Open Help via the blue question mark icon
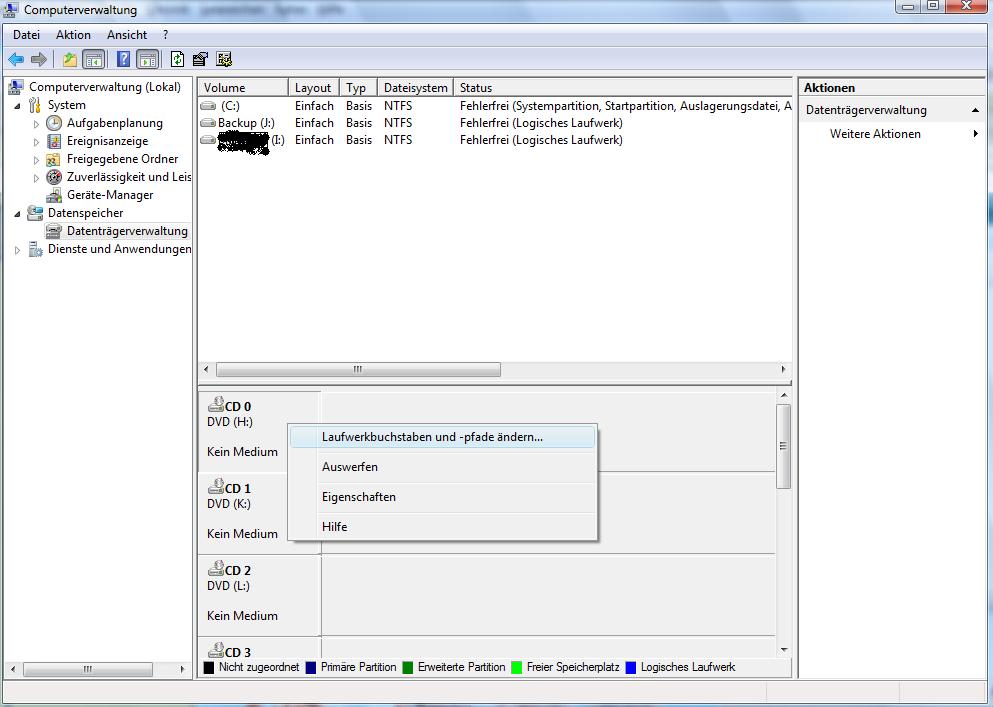Viewport: 993px width, 707px height. 123,60
